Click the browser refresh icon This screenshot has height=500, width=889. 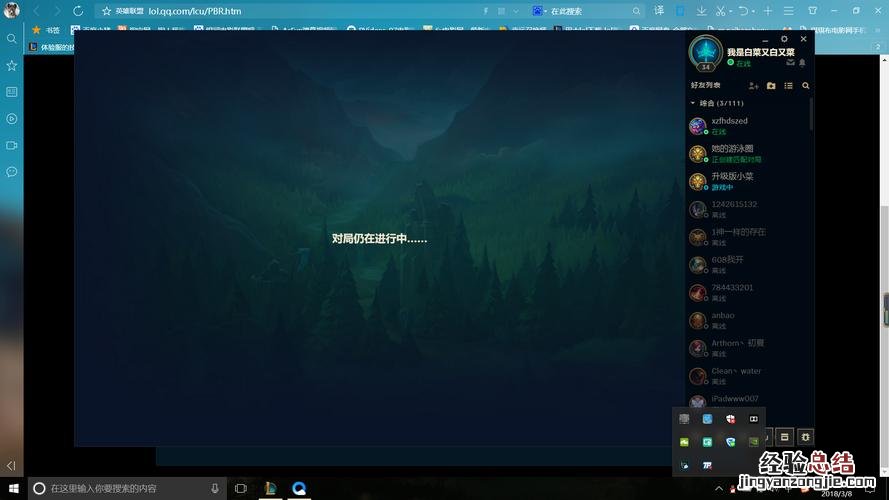[x=78, y=11]
